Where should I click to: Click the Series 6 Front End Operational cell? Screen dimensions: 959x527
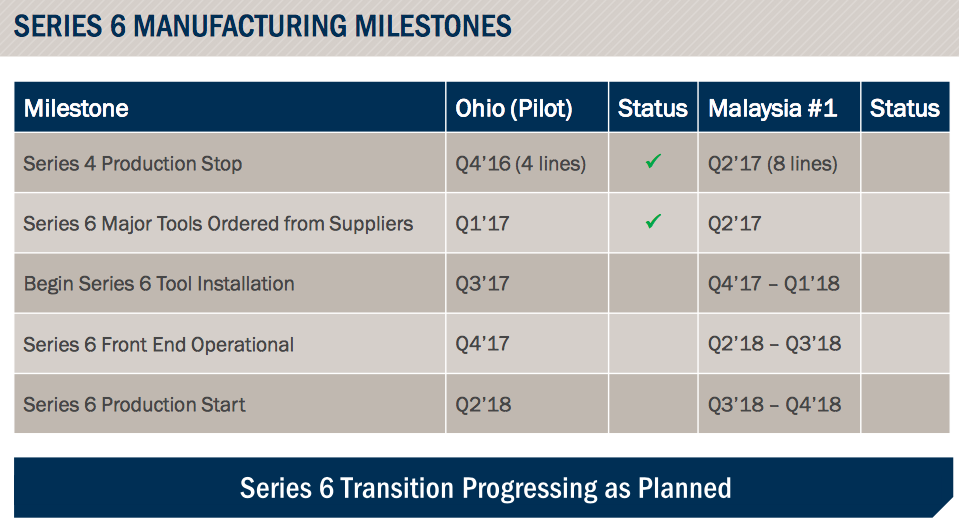tap(158, 344)
